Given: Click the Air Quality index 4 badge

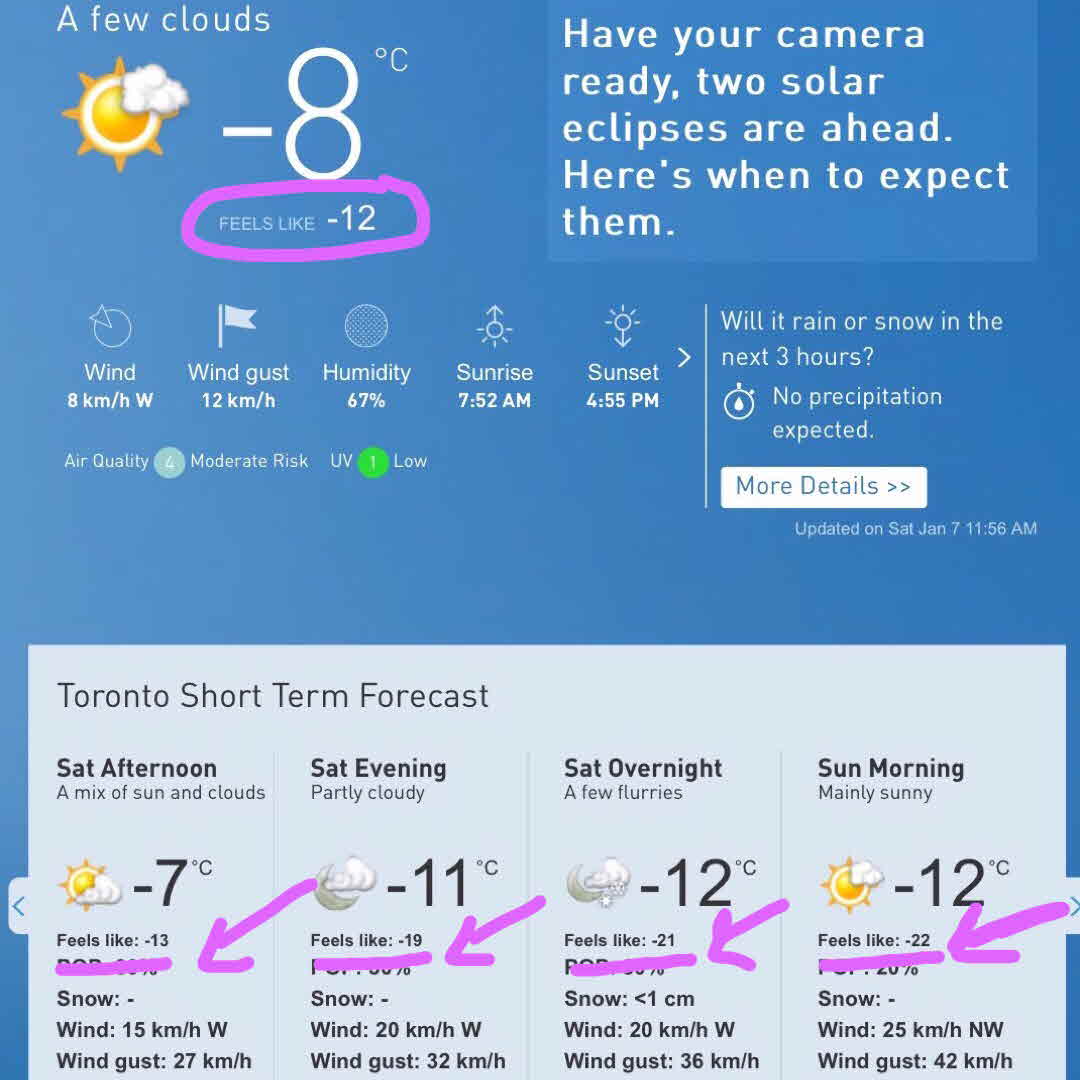Looking at the screenshot, I should click(x=169, y=462).
